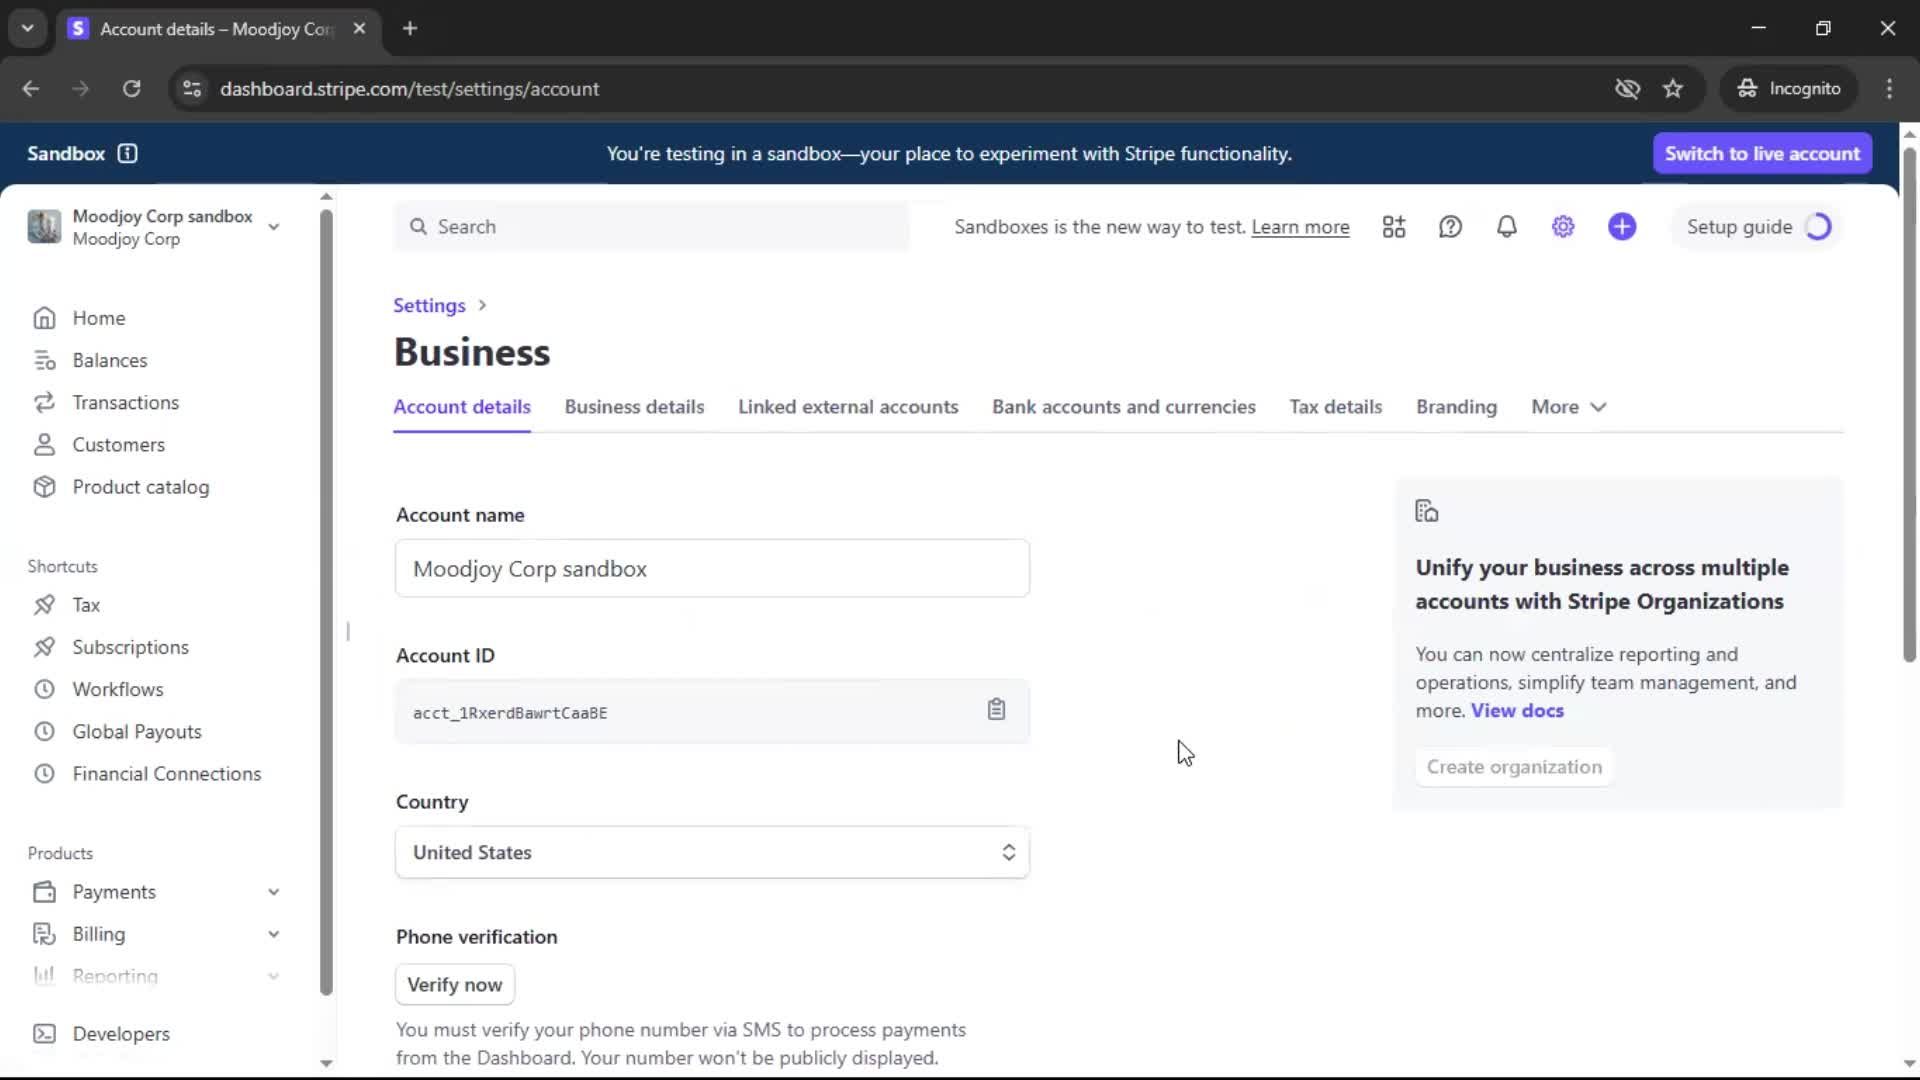This screenshot has width=1920, height=1080.
Task: Open the Moodjoy Corp sandbox account switcher
Action: coord(155,227)
